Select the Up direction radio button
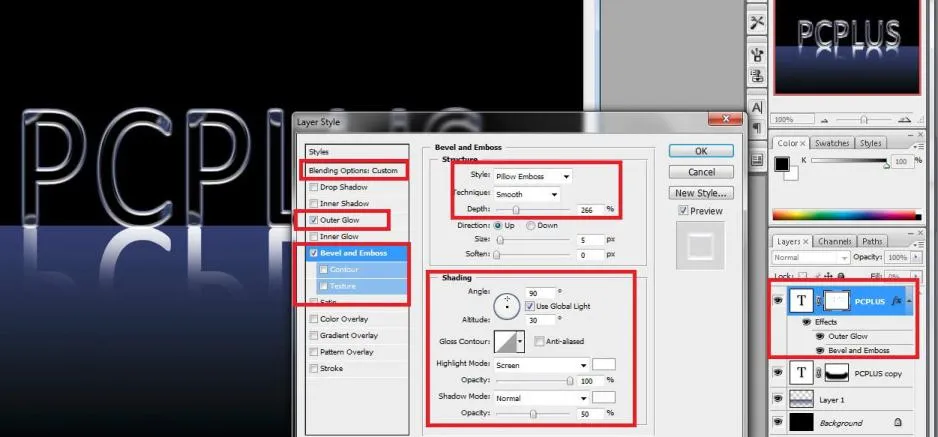The height and width of the screenshot is (437, 938). click(x=498, y=225)
